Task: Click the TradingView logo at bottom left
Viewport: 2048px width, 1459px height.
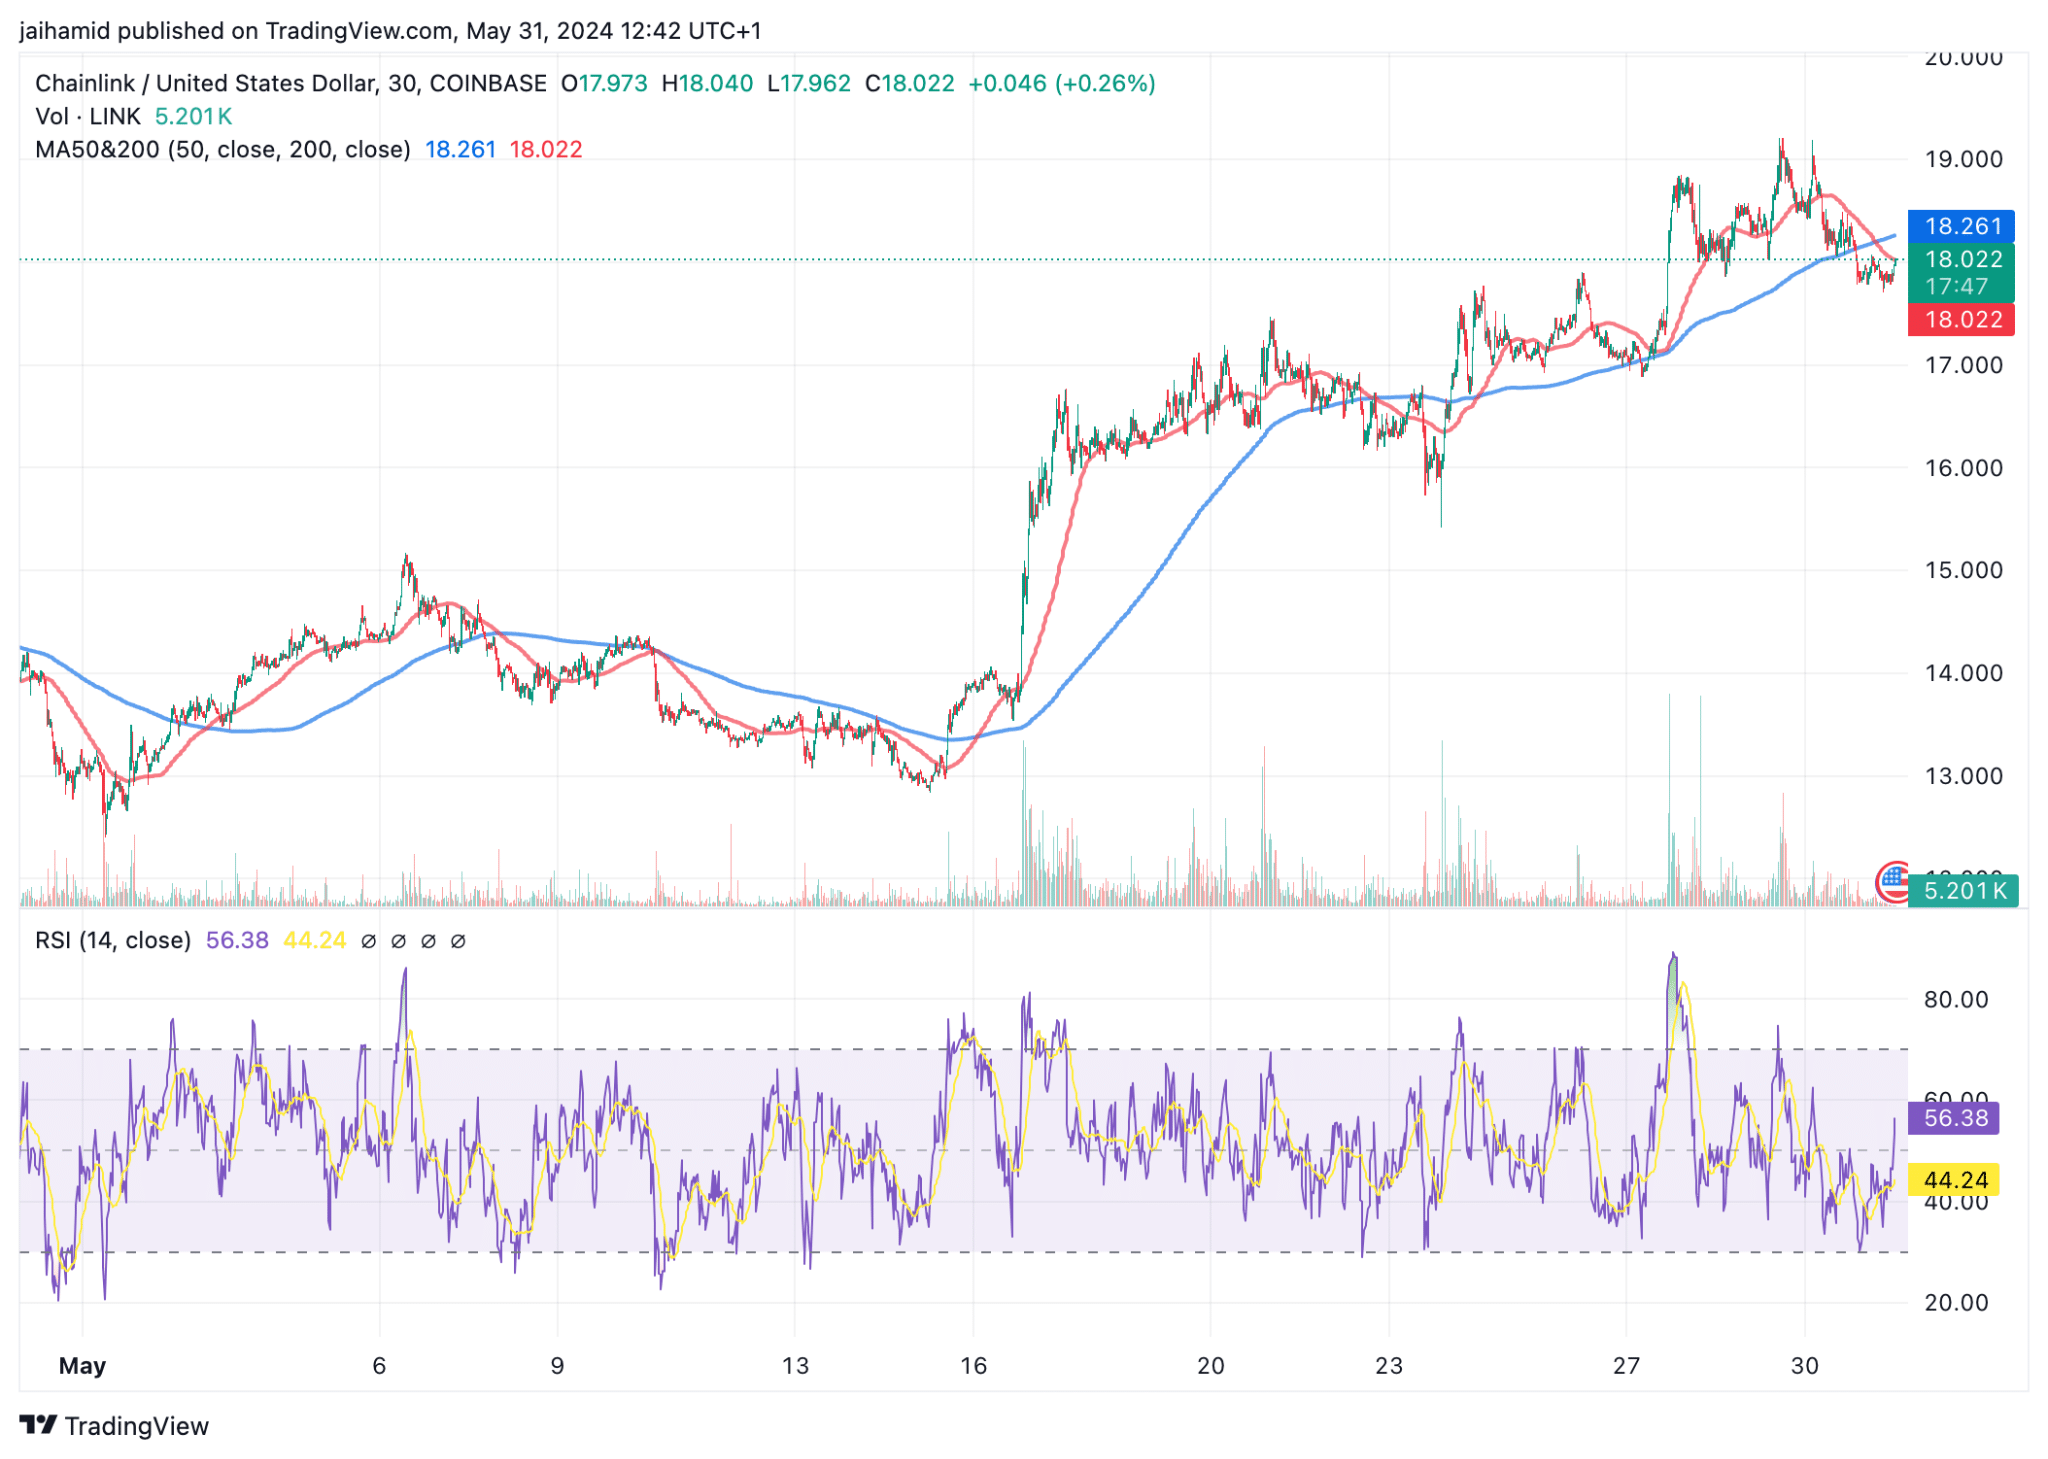Action: tap(114, 1425)
